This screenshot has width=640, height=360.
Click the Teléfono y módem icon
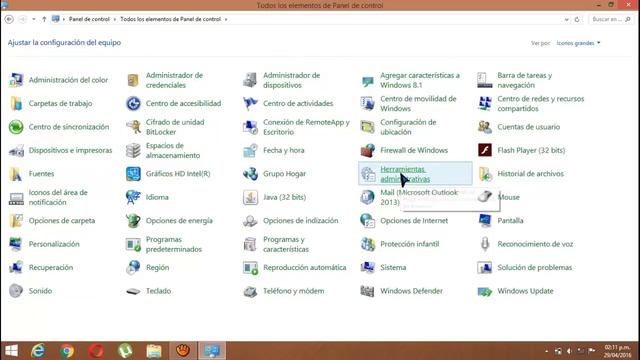[x=250, y=291]
